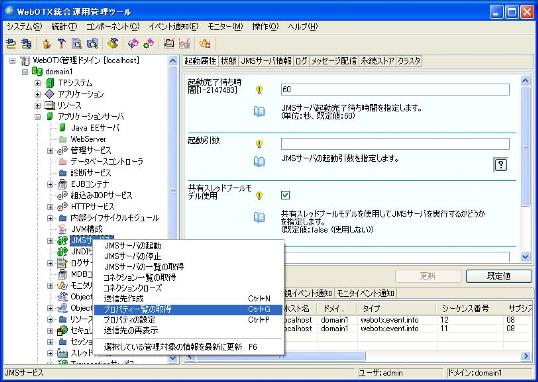Click the printer-like toolbar icon
Image resolution: width=538 pixels, height=382 pixels.
pyautogui.click(x=169, y=44)
